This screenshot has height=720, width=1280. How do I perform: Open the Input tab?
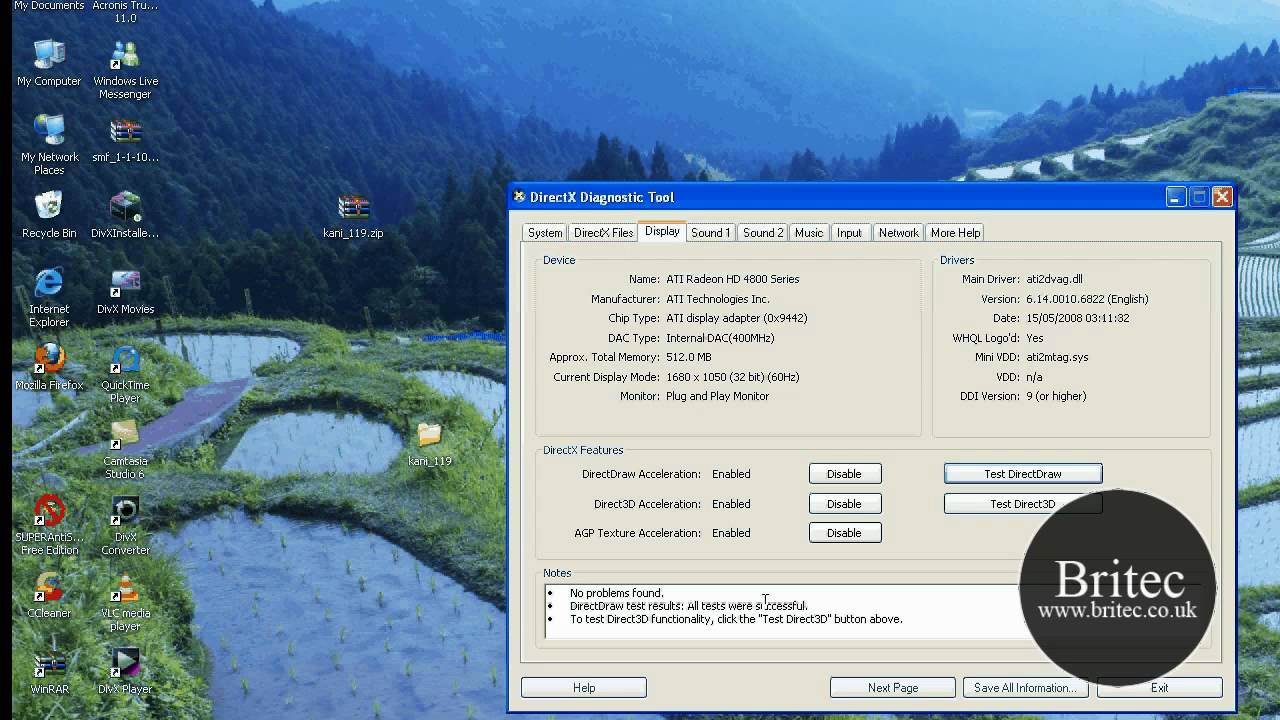(850, 233)
